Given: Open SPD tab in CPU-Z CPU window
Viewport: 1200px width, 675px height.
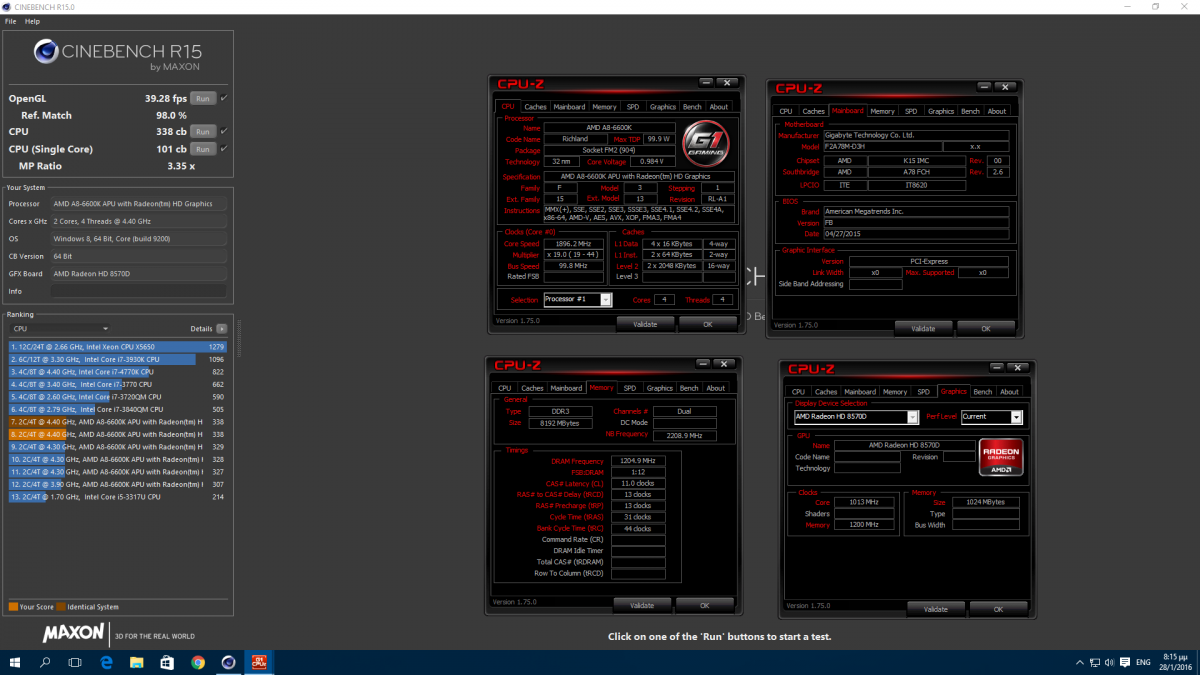Looking at the screenshot, I should (x=633, y=107).
